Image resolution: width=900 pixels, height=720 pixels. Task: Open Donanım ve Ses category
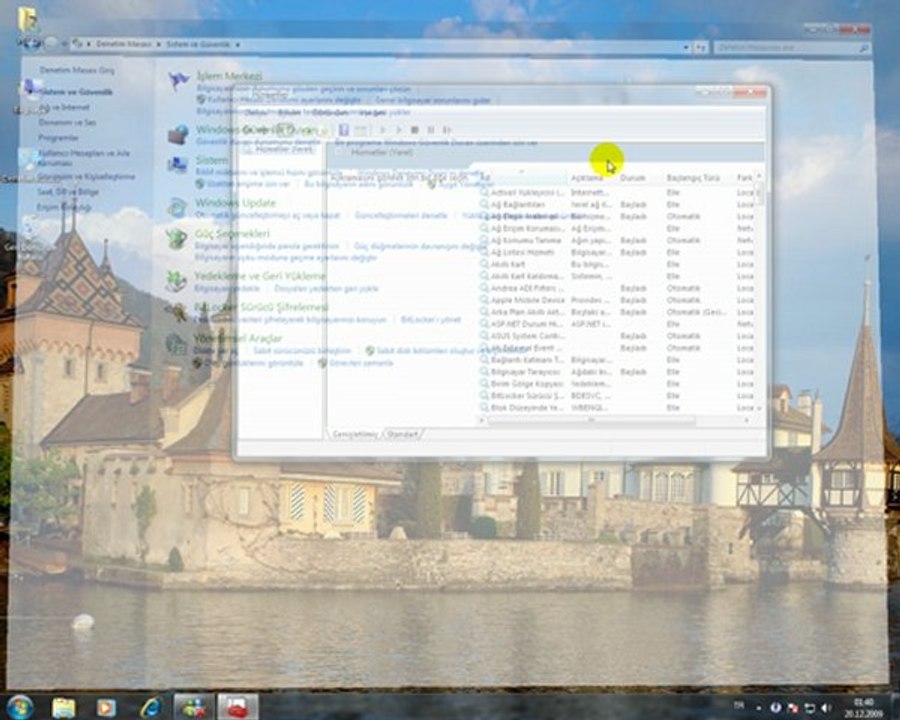[67, 122]
